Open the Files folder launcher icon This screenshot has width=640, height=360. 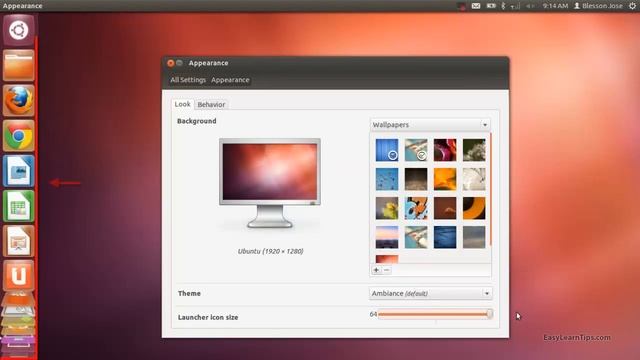pyautogui.click(x=18, y=65)
